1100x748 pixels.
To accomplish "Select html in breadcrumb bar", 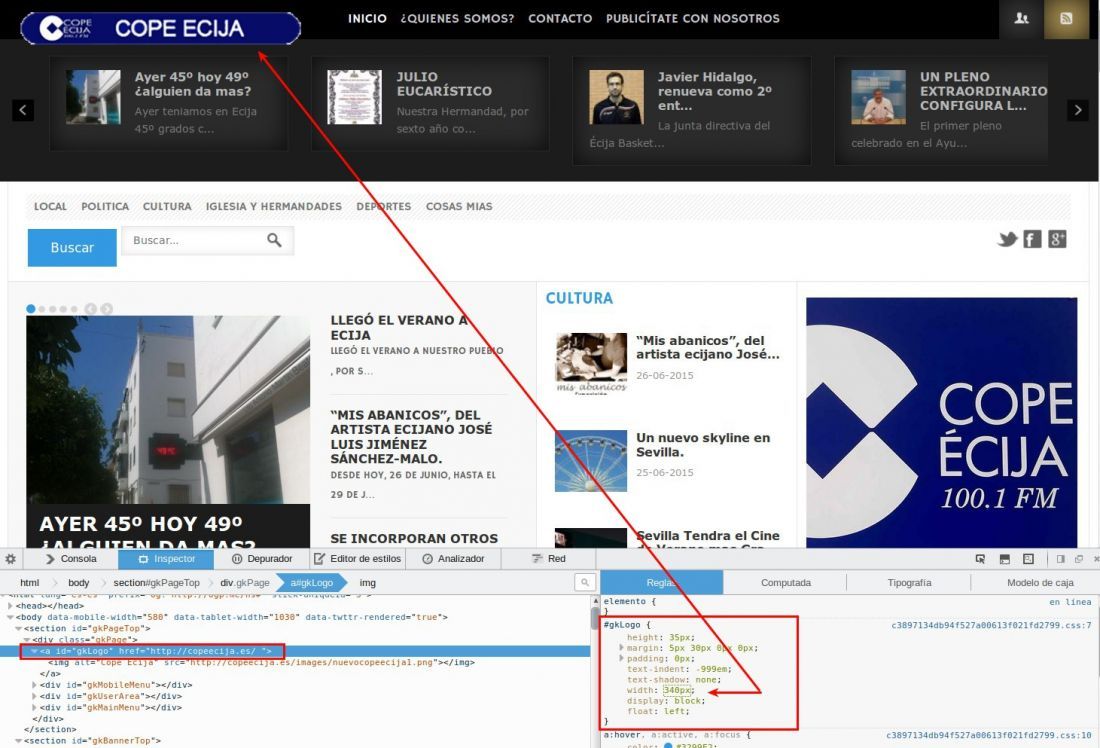I will coord(29,582).
